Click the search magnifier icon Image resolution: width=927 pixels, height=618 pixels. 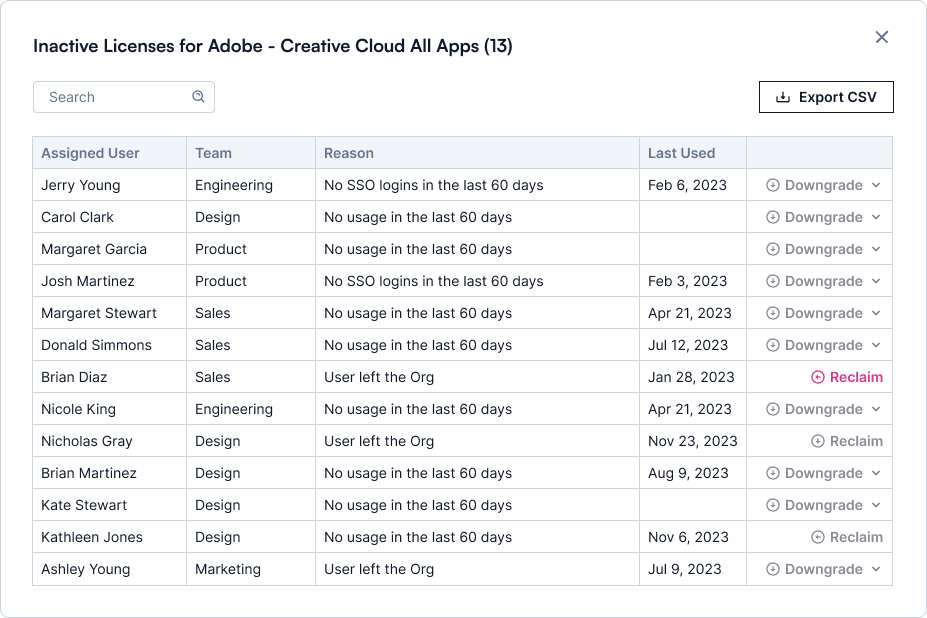[199, 96]
